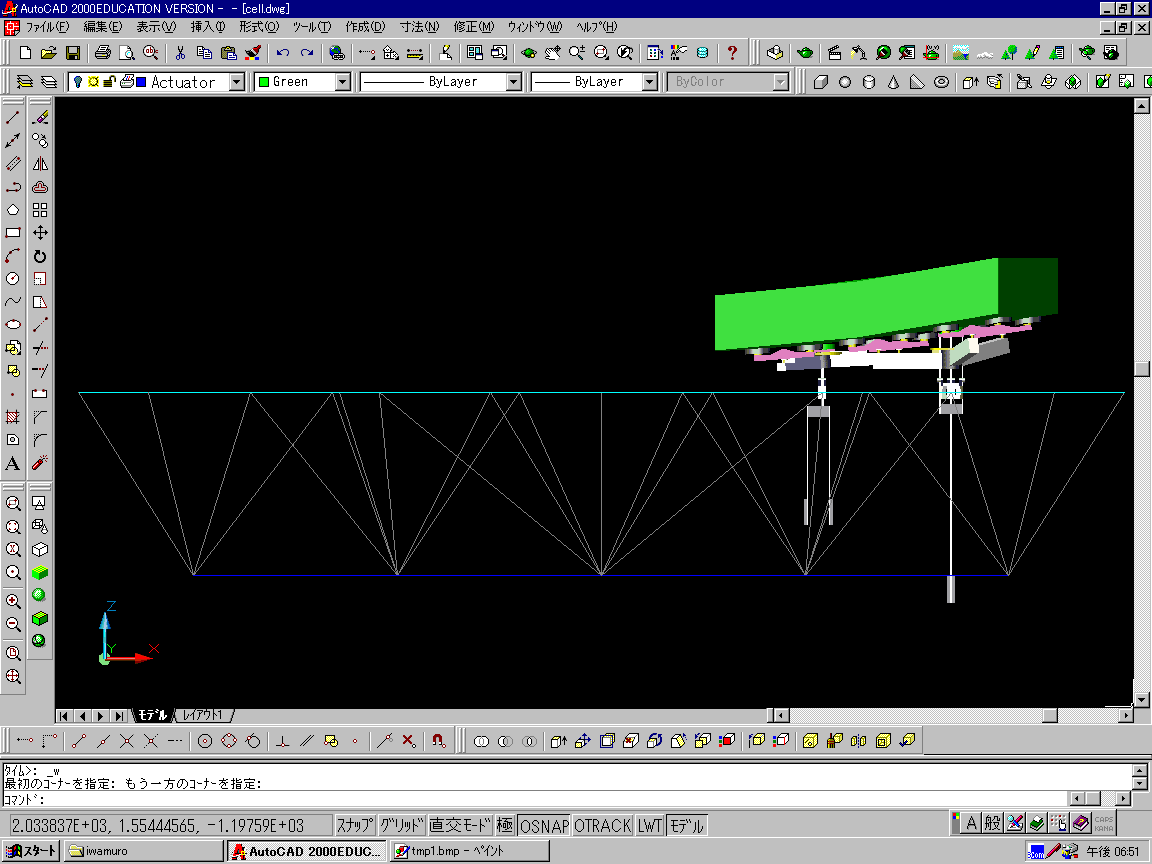Expand the Actuator layer dropdown
Image resolution: width=1152 pixels, height=864 pixels.
click(x=237, y=82)
